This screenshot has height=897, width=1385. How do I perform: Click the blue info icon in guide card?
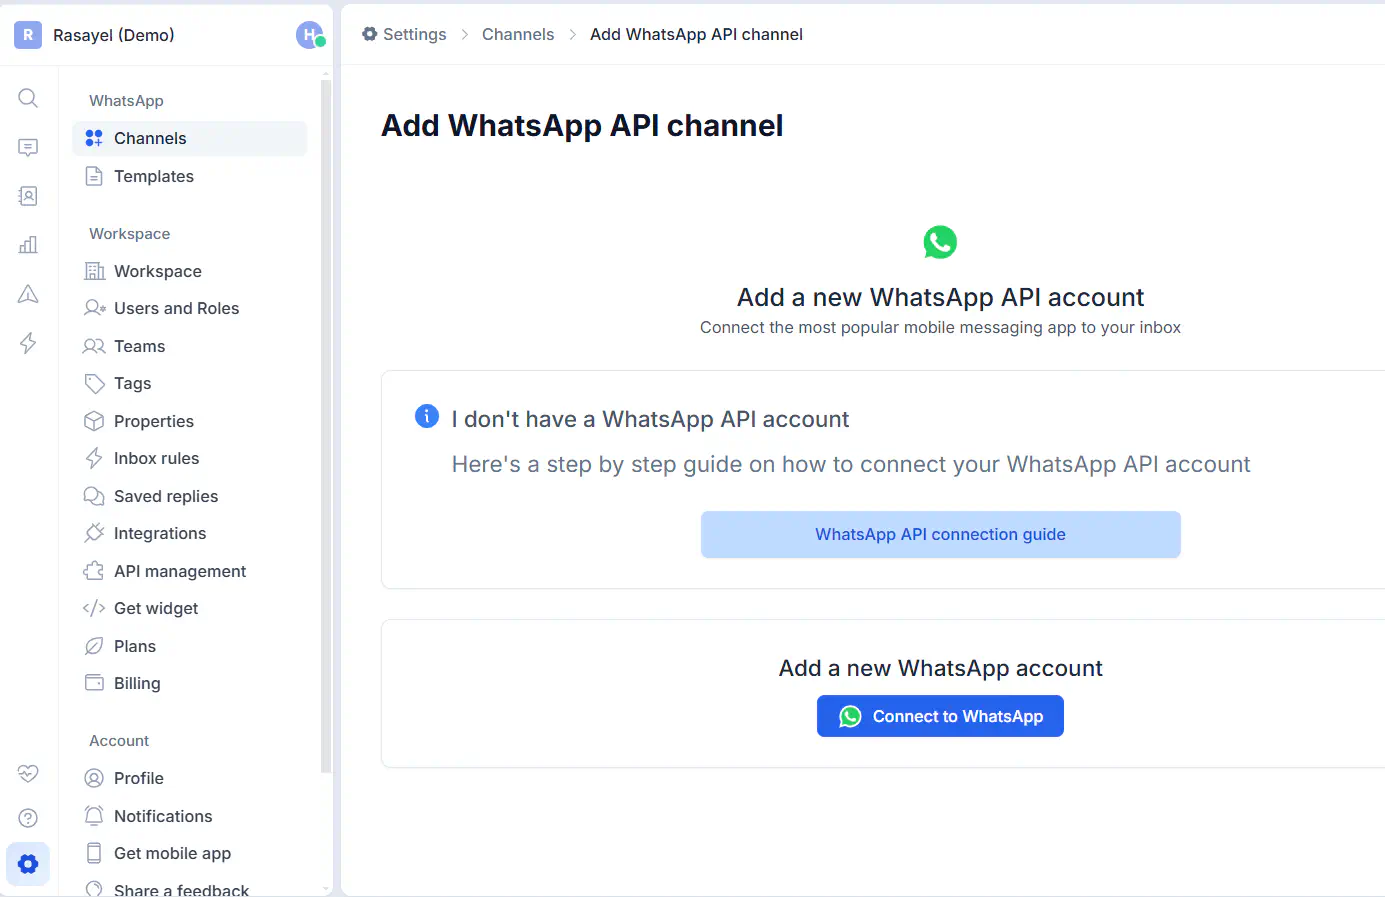tap(427, 416)
